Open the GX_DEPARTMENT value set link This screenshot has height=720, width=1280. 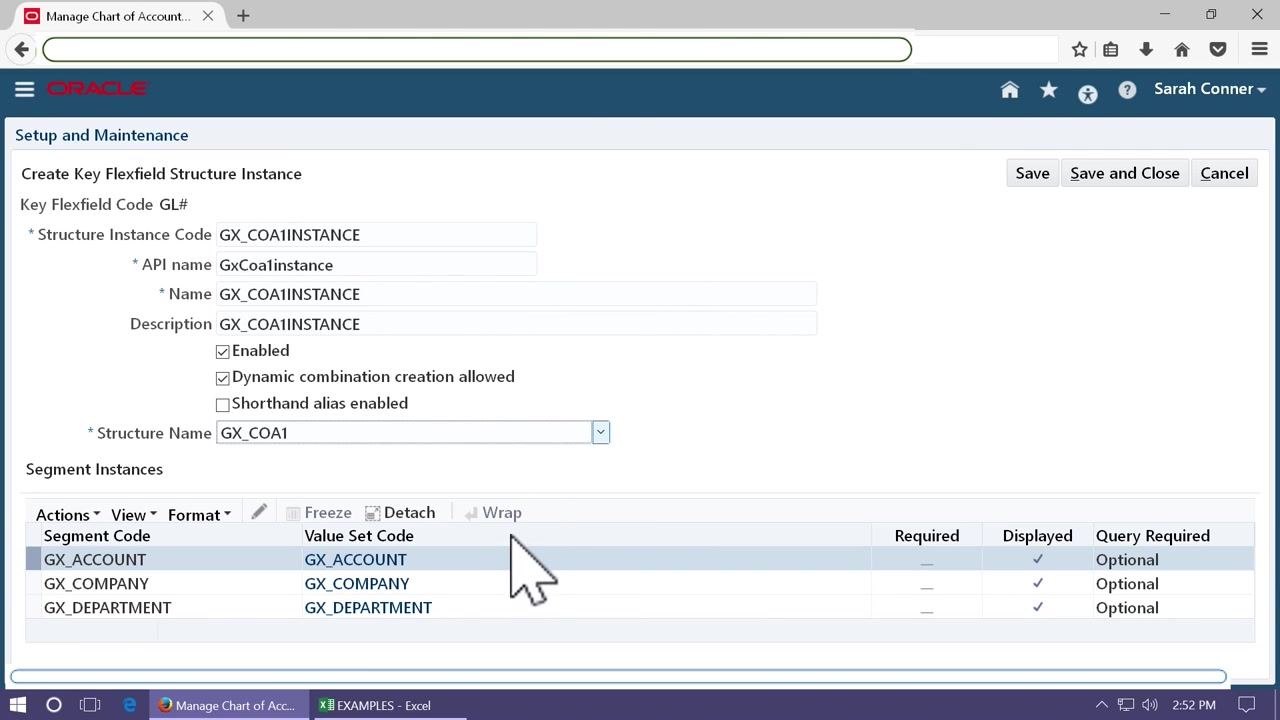pos(368,608)
